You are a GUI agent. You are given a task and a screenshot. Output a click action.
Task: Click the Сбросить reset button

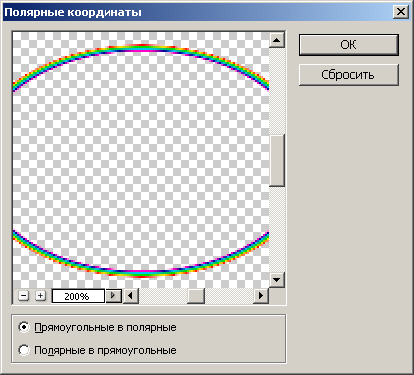[x=349, y=75]
